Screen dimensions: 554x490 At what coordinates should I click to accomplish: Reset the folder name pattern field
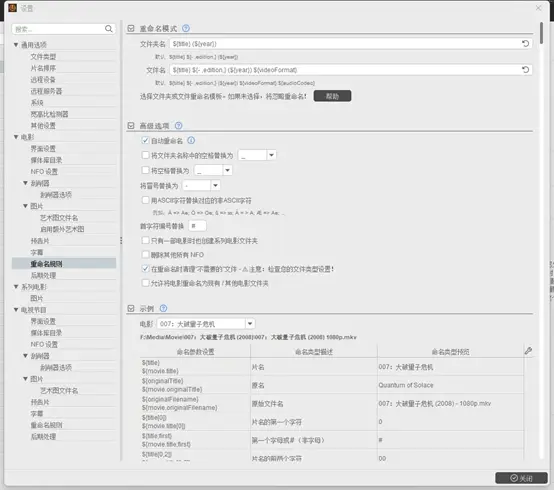tap(525, 43)
